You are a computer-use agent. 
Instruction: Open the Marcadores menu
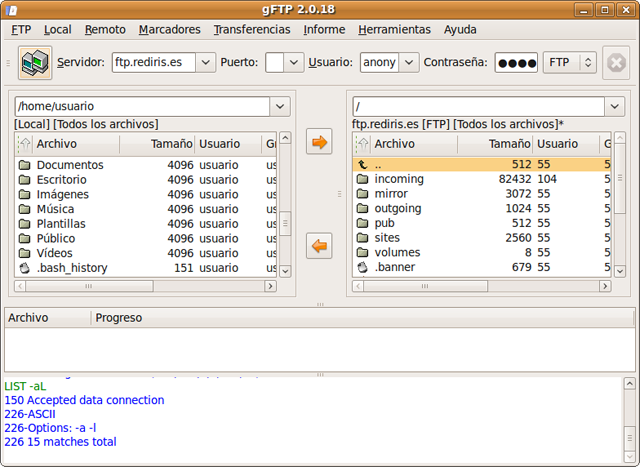click(169, 29)
